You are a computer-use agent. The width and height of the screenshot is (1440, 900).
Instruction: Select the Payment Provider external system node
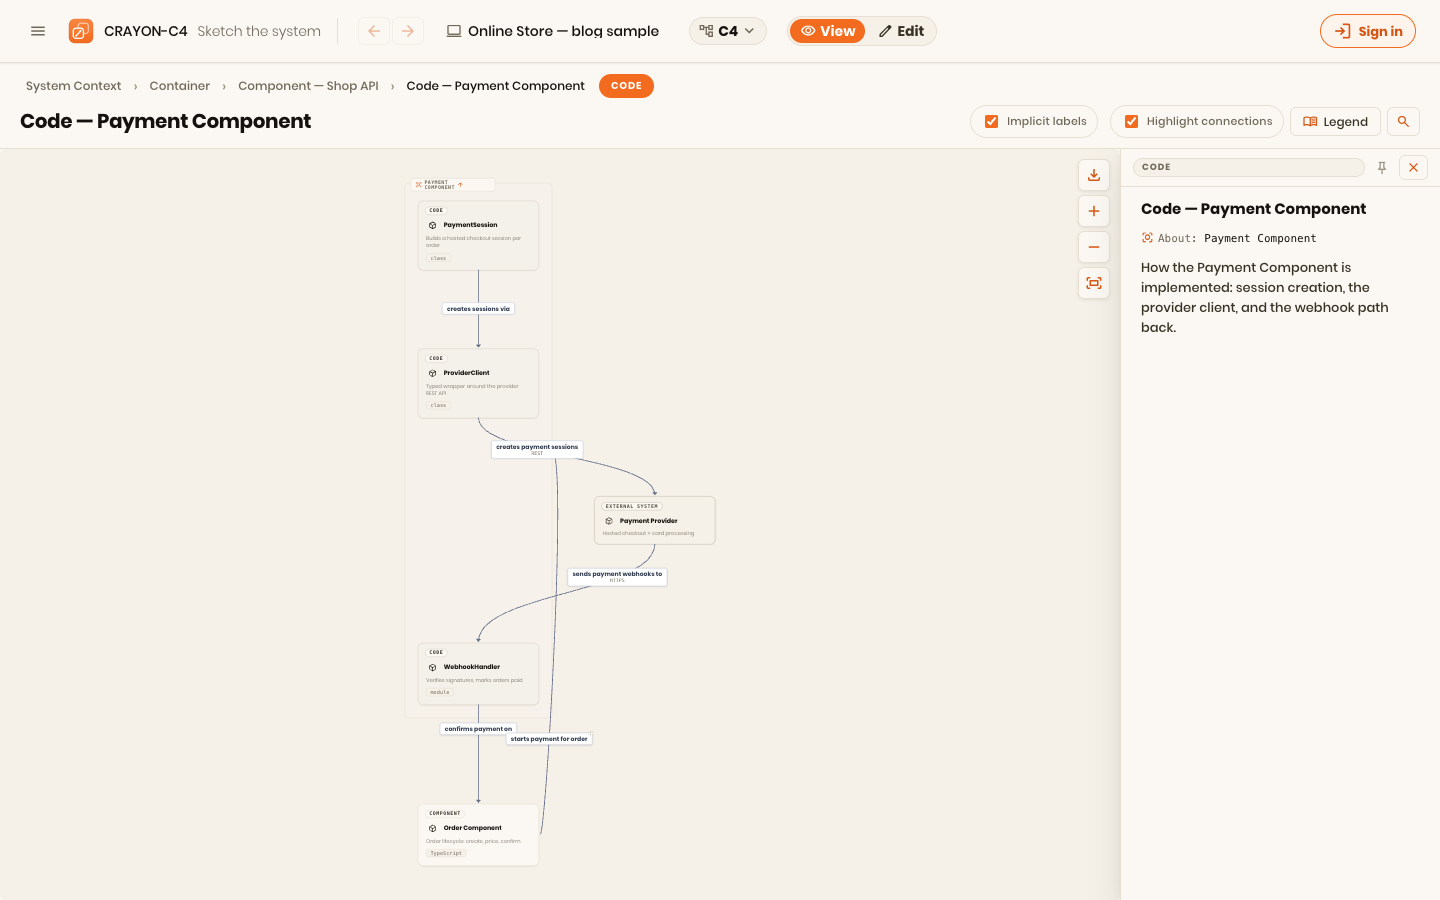coord(655,520)
